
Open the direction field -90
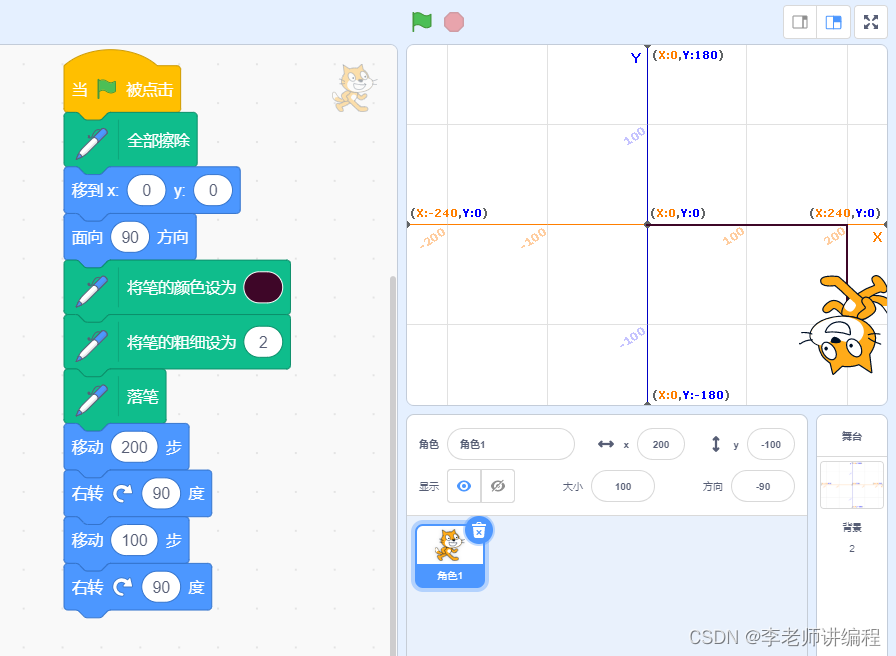[763, 486]
